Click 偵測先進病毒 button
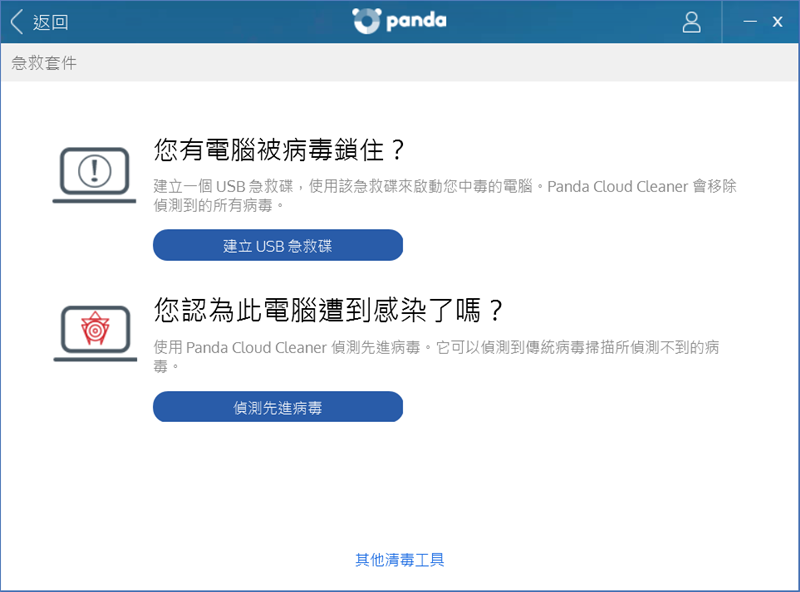800x592 pixels. tap(278, 407)
